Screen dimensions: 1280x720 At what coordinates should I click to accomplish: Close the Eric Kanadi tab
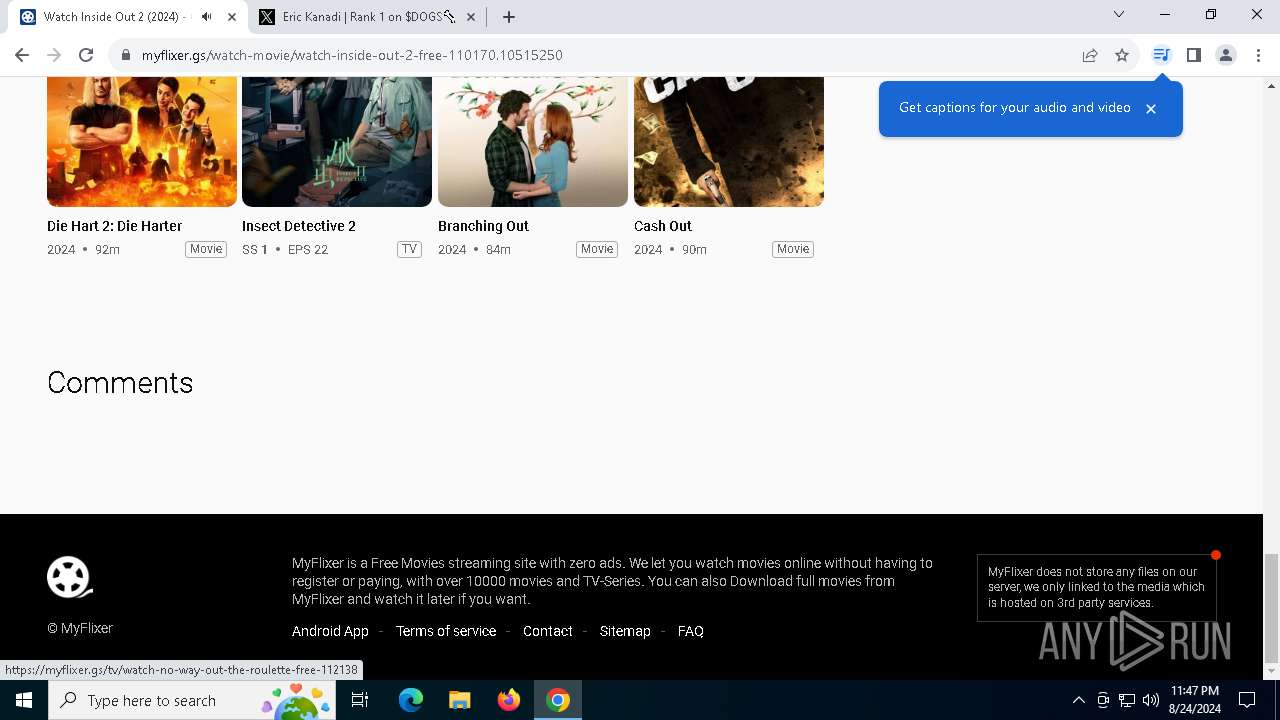471,17
